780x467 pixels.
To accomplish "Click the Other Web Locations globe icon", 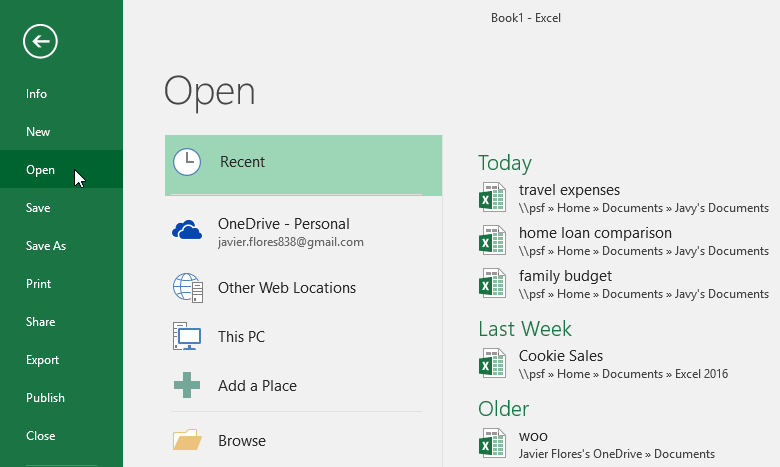I will tap(187, 288).
